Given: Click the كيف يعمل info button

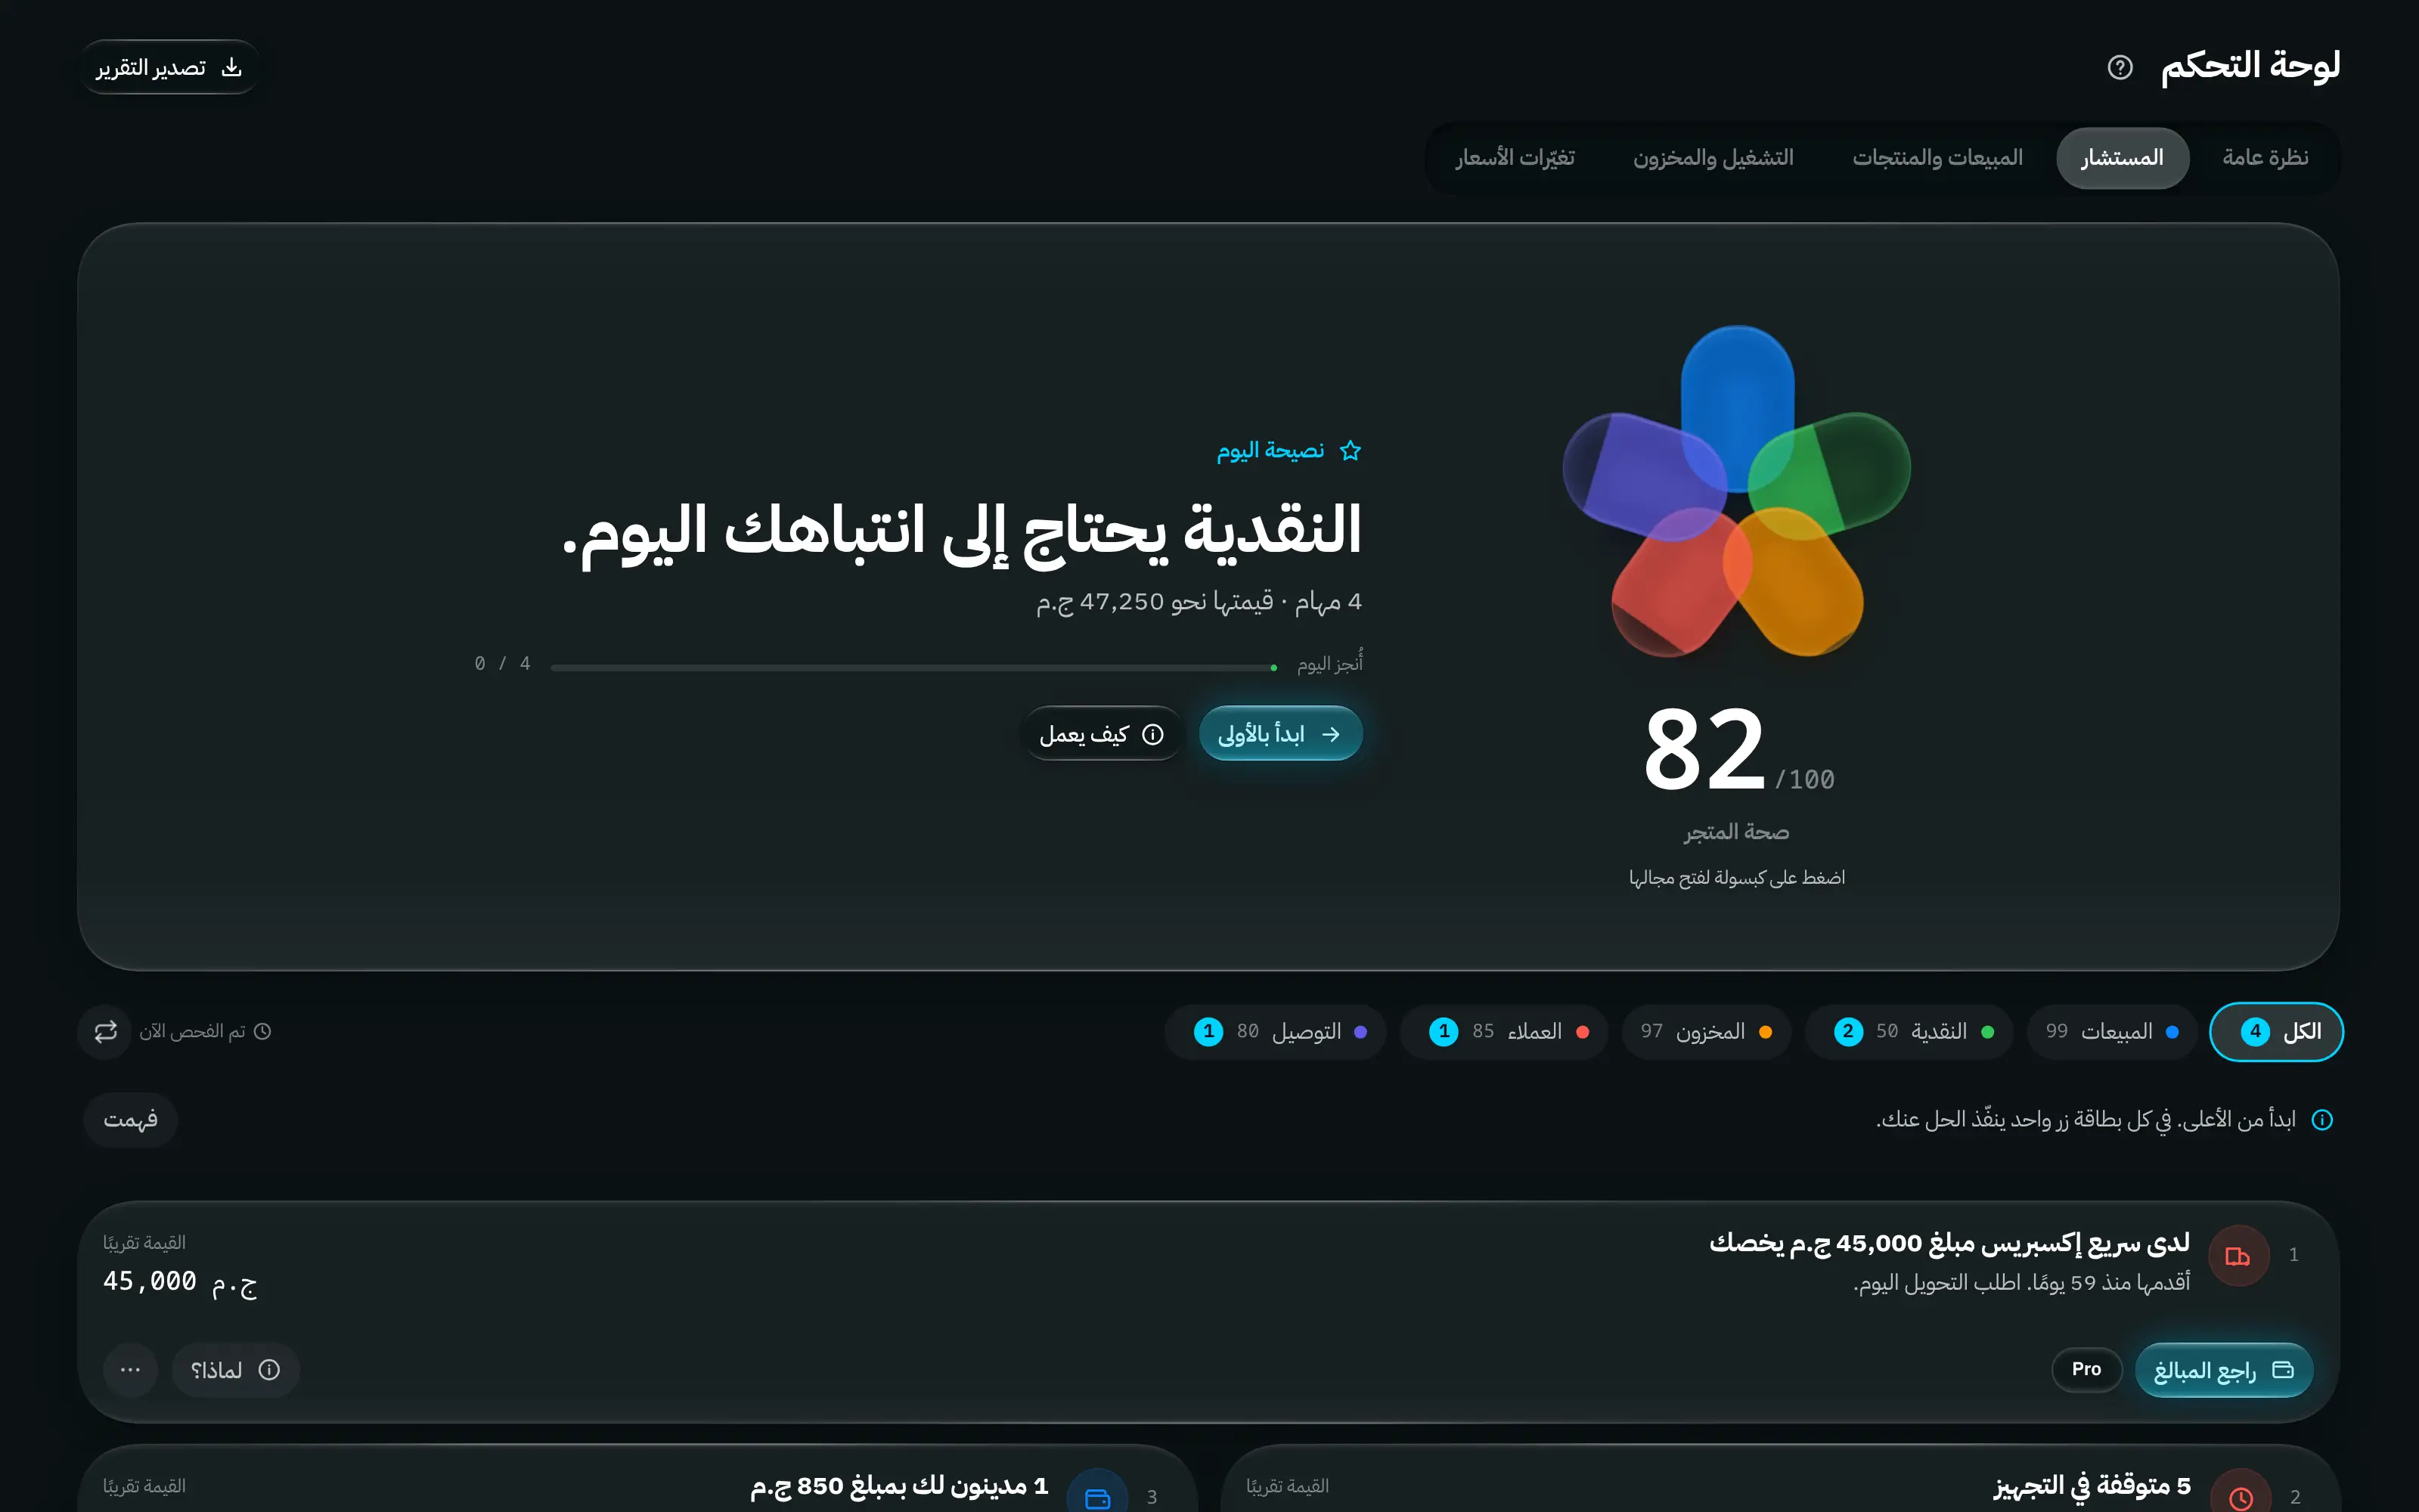Looking at the screenshot, I should (x=1102, y=734).
